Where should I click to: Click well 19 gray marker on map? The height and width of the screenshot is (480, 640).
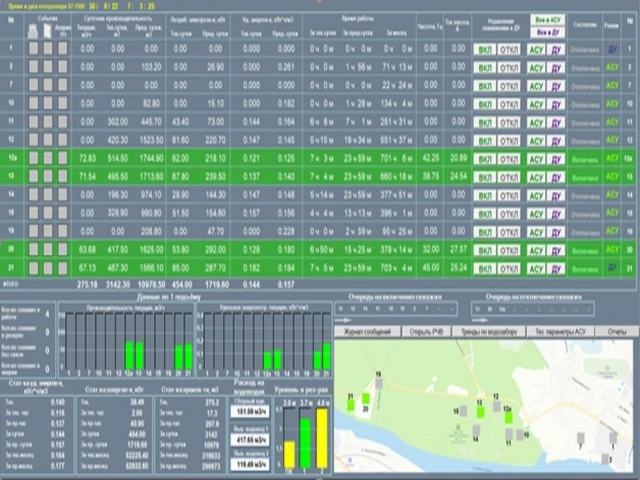click(379, 383)
